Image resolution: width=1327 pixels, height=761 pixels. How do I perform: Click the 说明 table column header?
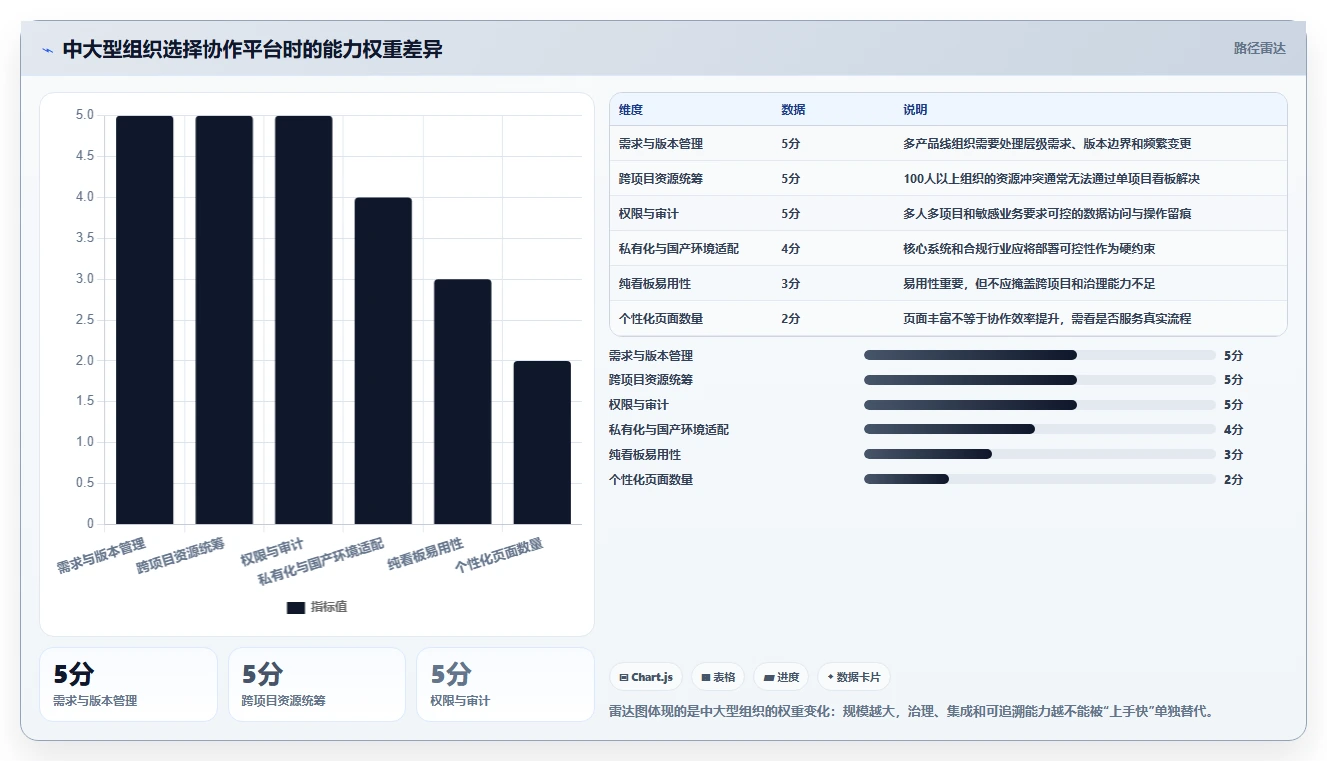point(915,110)
